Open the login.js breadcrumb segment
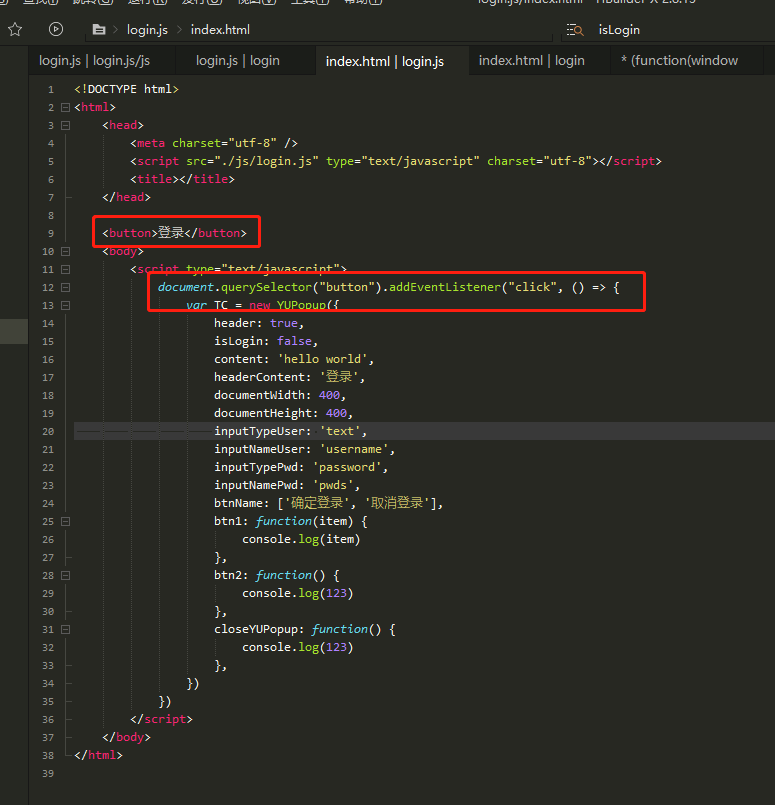Image resolution: width=775 pixels, height=805 pixels. coord(147,30)
